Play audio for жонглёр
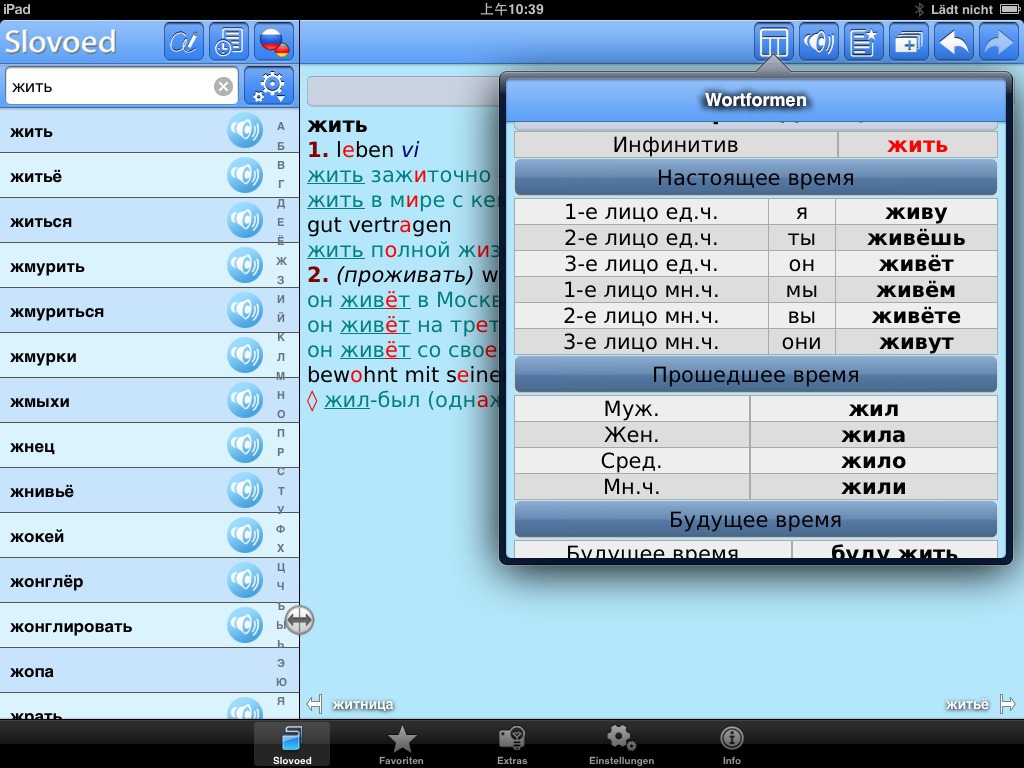 pos(245,581)
